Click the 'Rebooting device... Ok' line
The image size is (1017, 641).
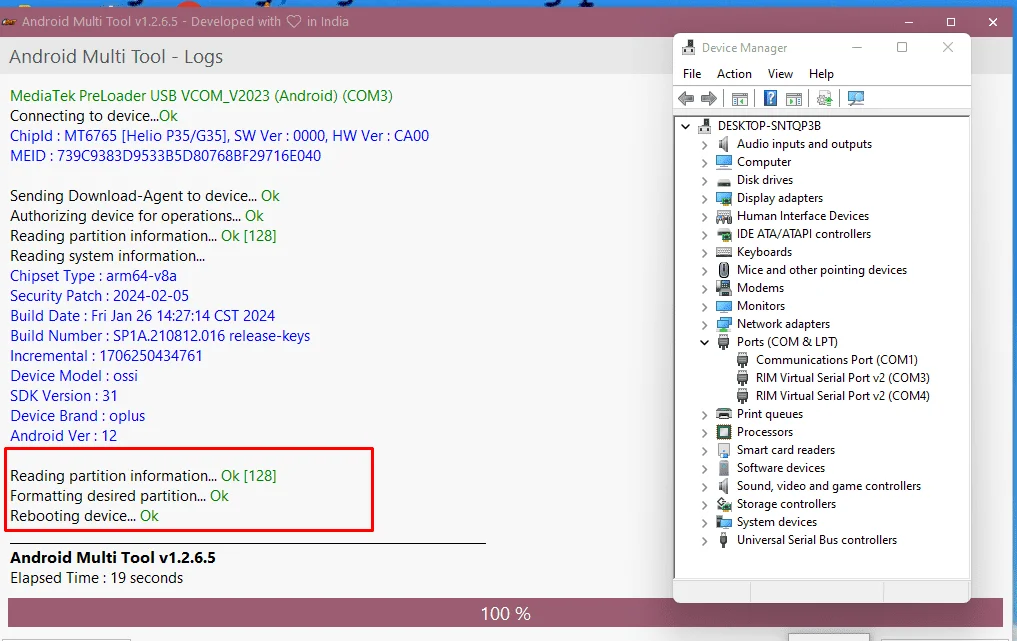click(x=84, y=516)
